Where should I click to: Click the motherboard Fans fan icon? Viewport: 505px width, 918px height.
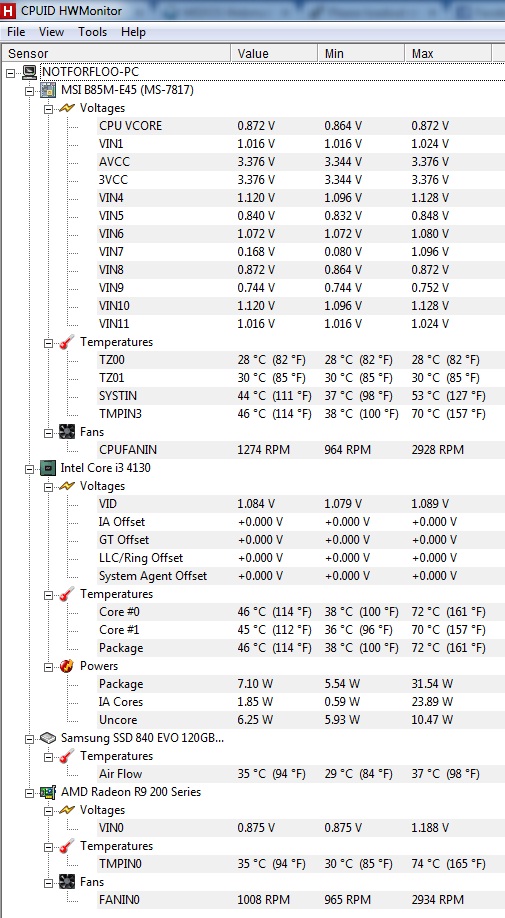pos(67,432)
